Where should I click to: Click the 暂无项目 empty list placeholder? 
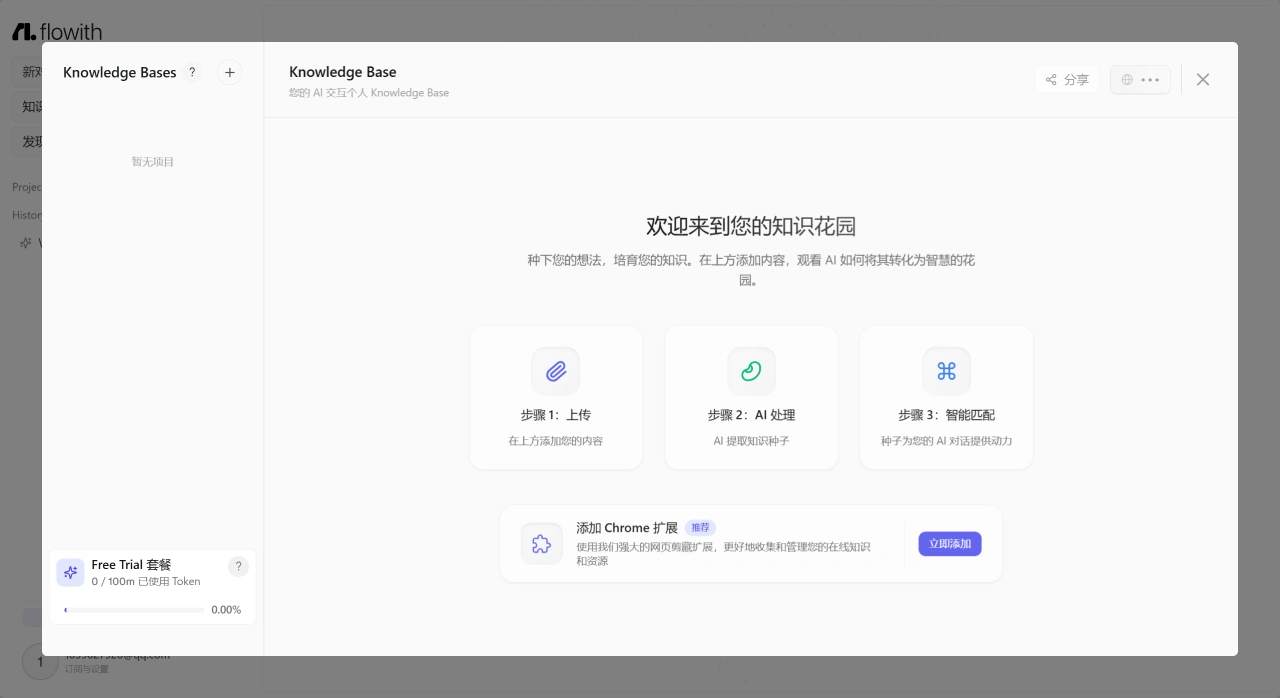click(153, 162)
